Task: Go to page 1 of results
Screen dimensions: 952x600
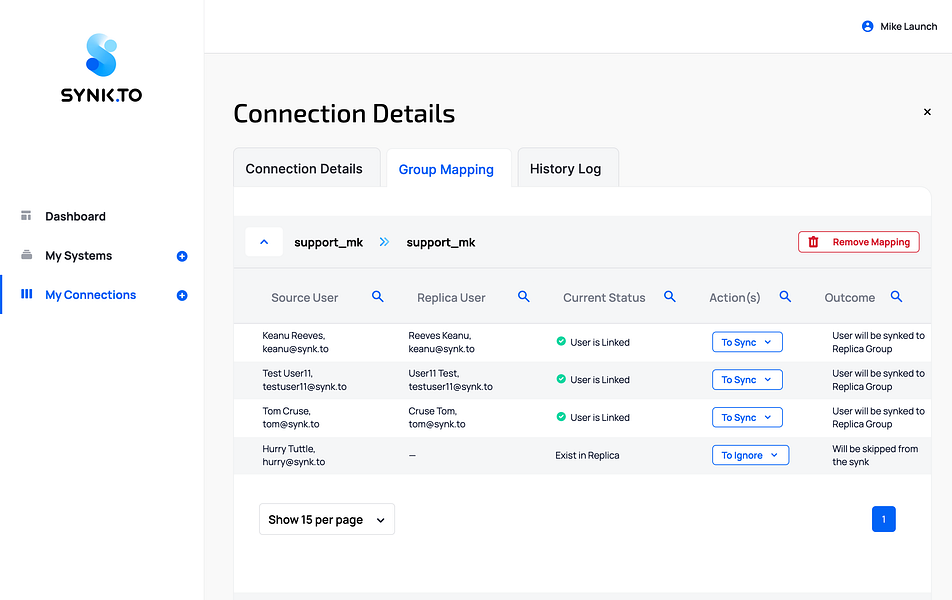Action: 884,519
